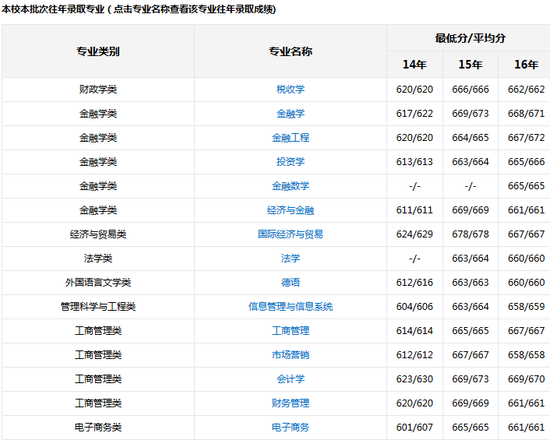The image size is (550, 440).
Task: Select the 法学类 category cell
Action: [x=98, y=259]
